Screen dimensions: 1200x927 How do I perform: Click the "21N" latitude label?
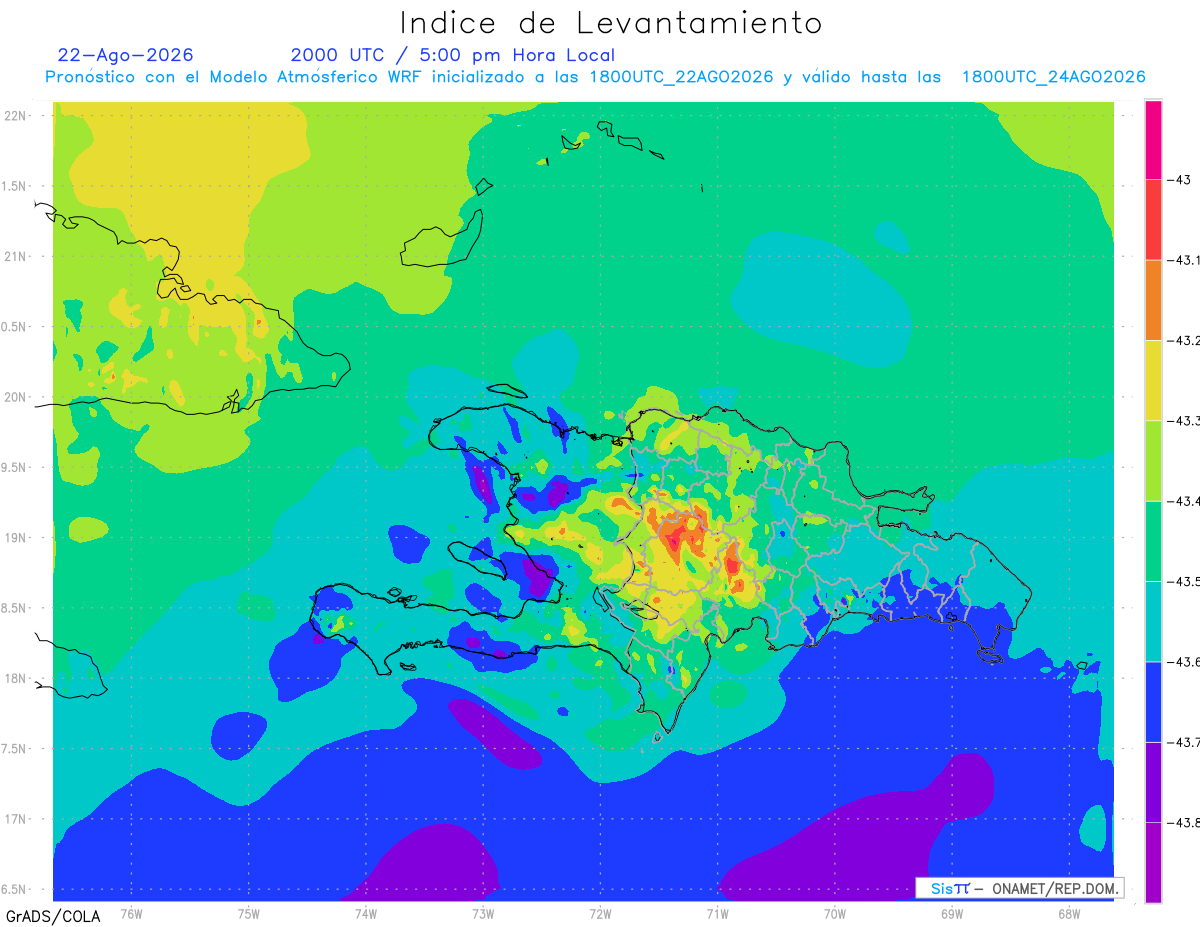(16, 256)
